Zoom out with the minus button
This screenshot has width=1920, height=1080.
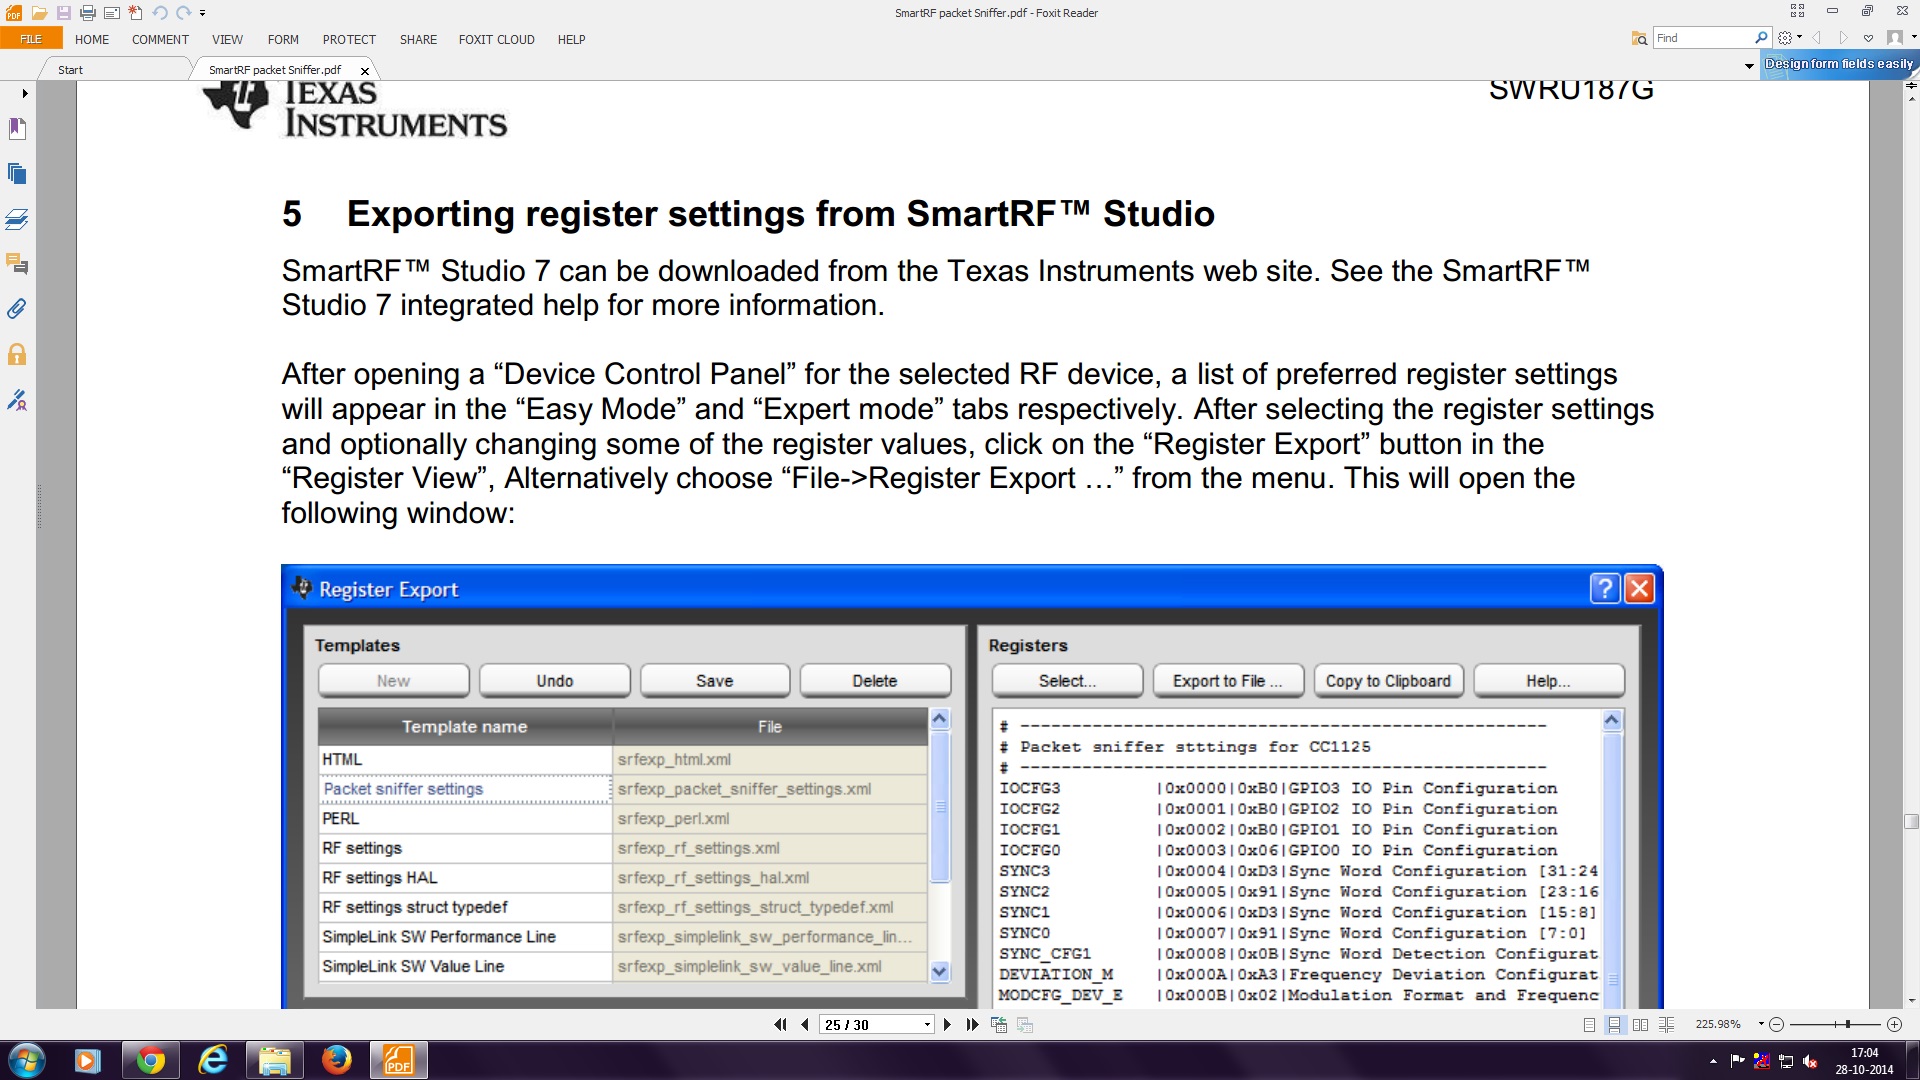1776,1024
